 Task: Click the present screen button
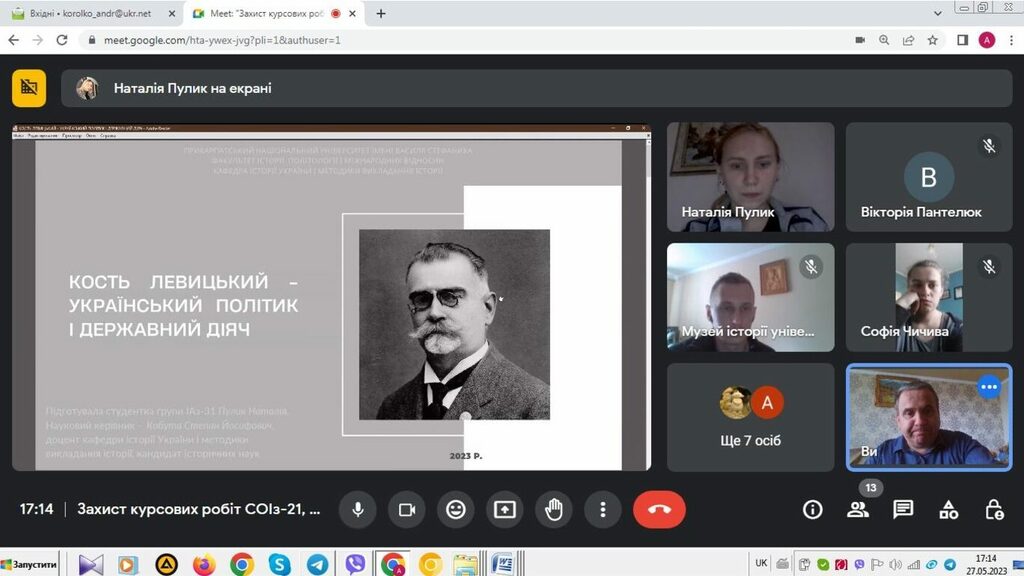[504, 510]
